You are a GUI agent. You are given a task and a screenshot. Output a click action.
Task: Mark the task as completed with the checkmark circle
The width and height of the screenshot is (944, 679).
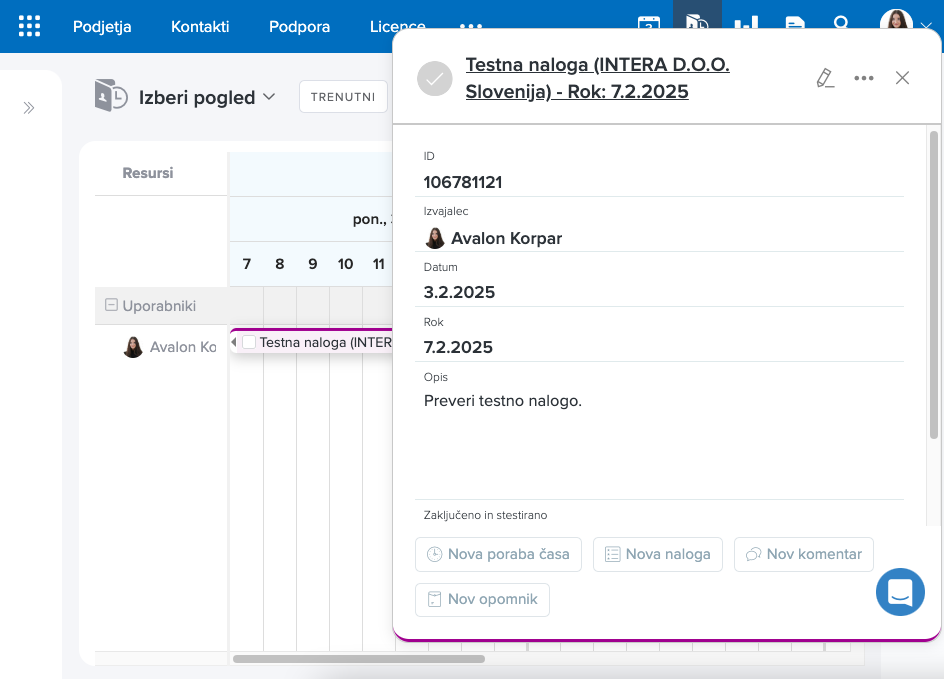(x=435, y=78)
